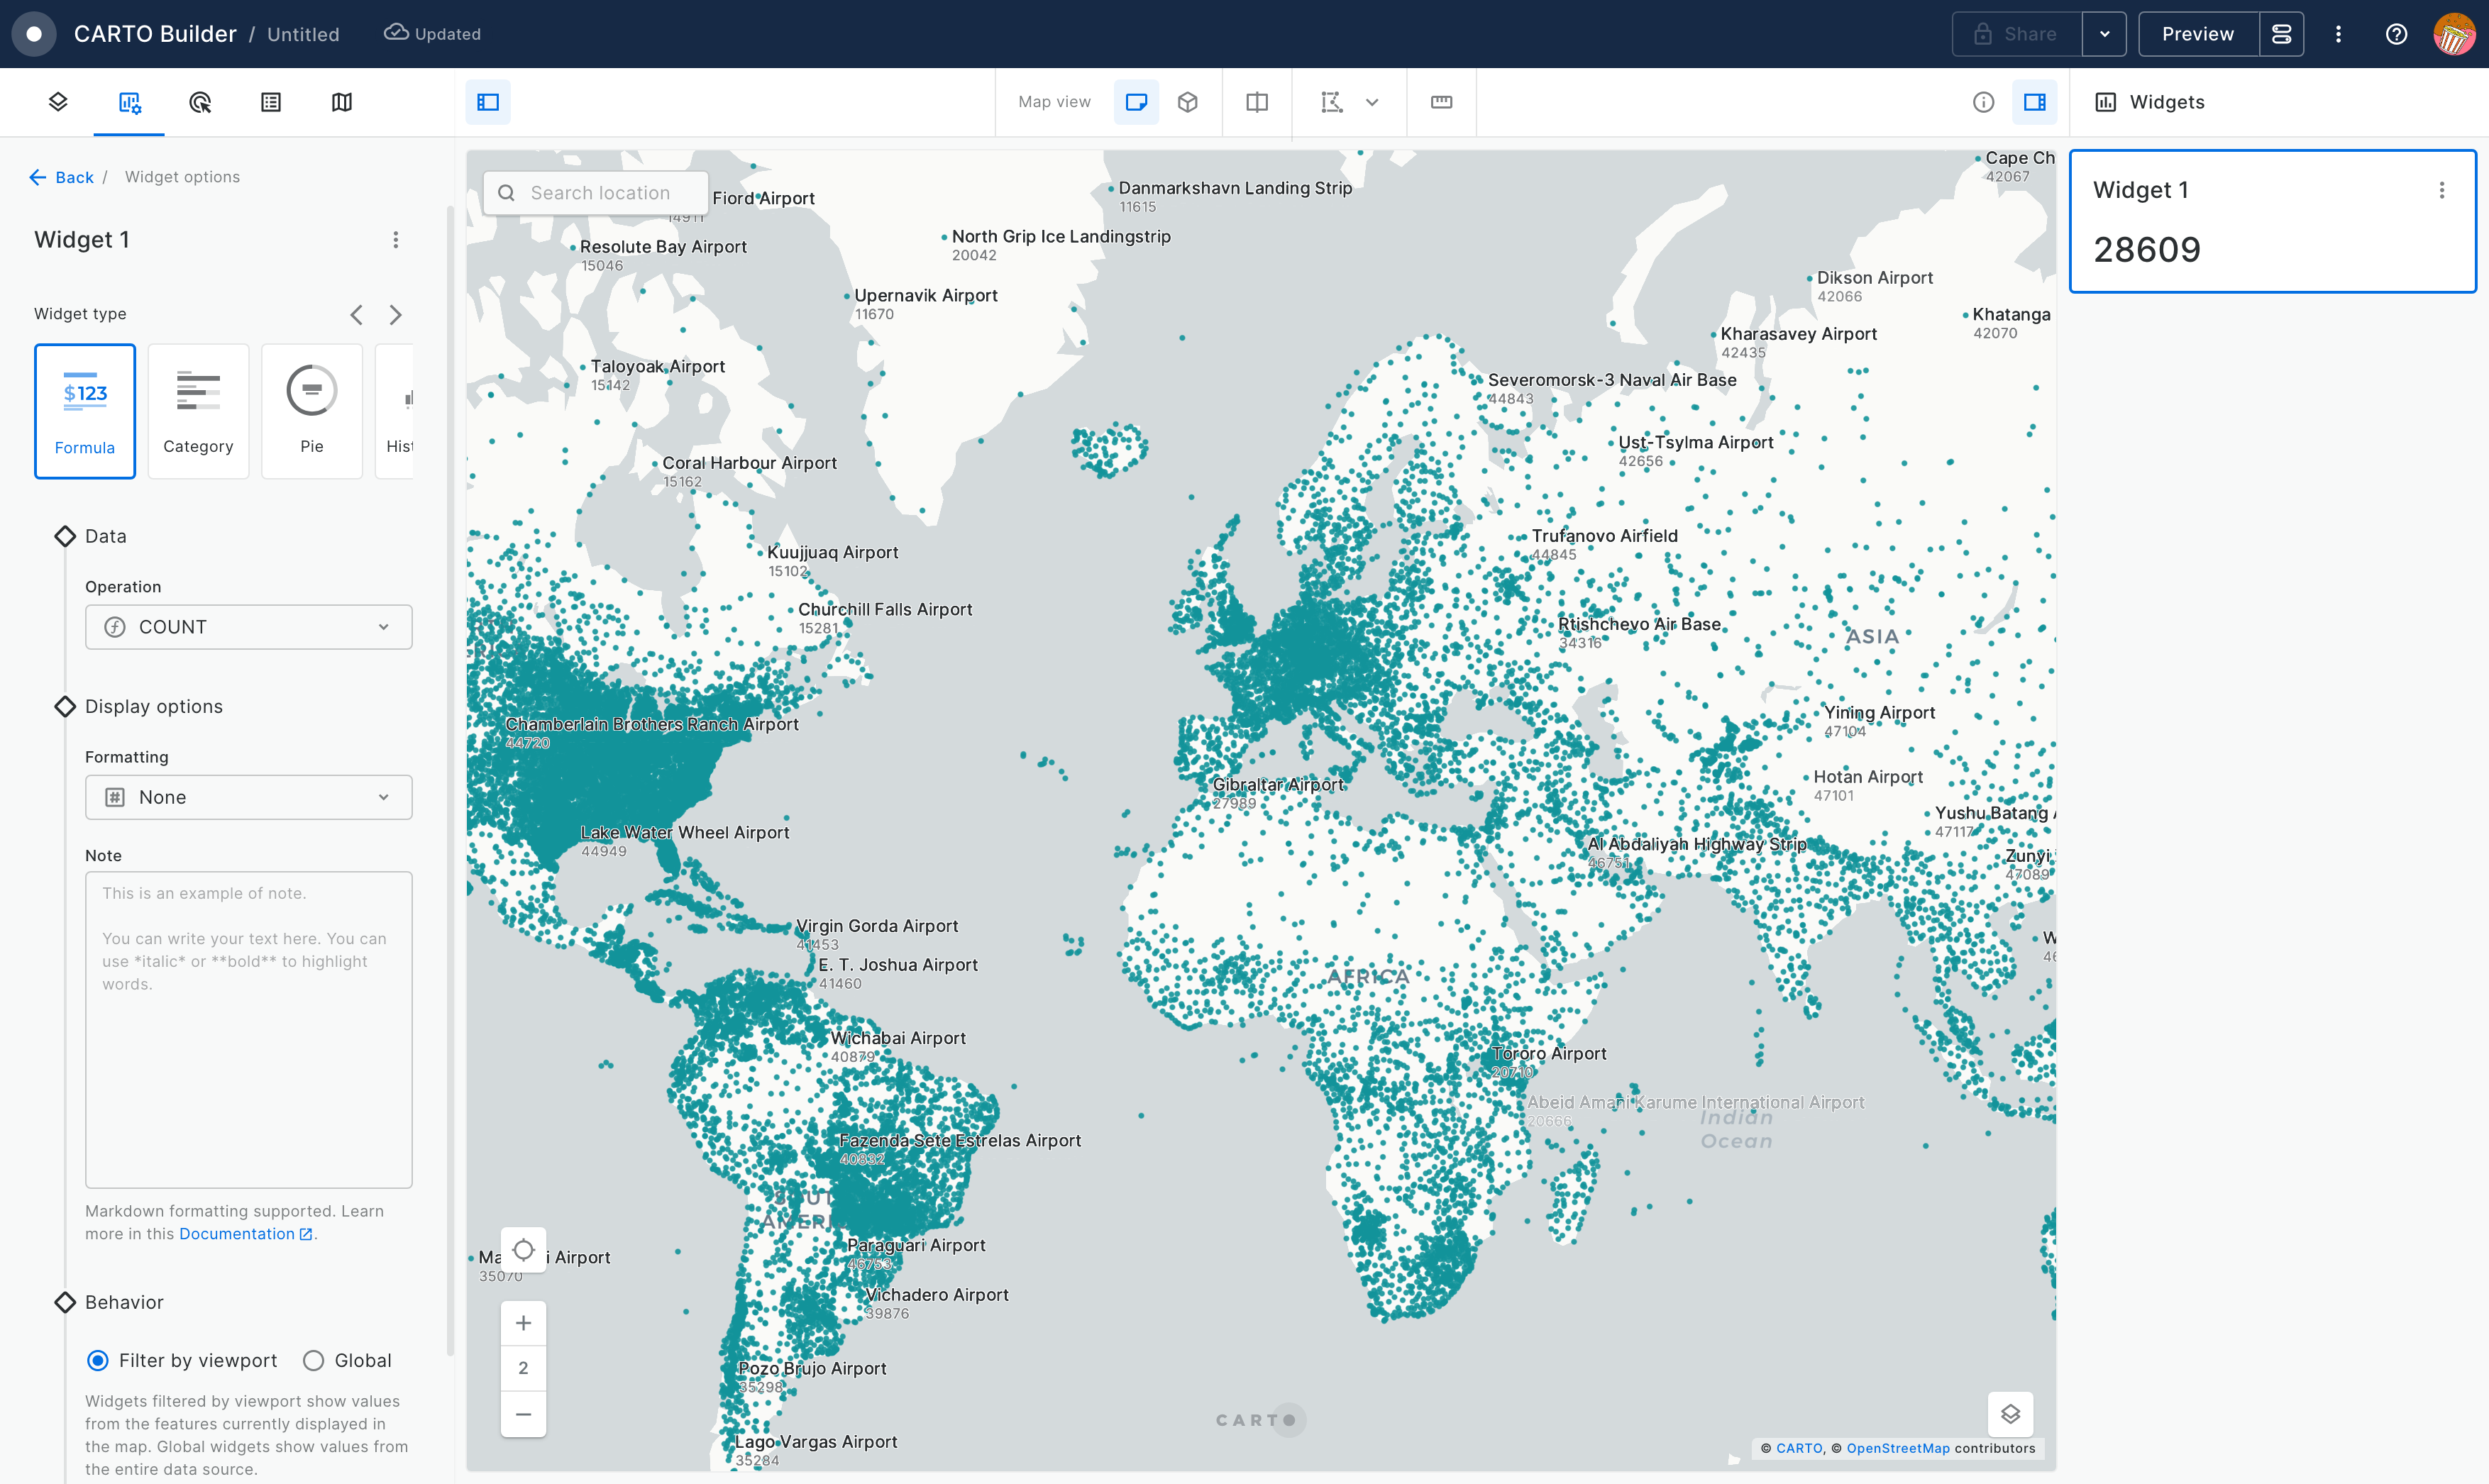Select the measure distance ruler tool
Image resolution: width=2489 pixels, height=1484 pixels.
click(x=1441, y=102)
